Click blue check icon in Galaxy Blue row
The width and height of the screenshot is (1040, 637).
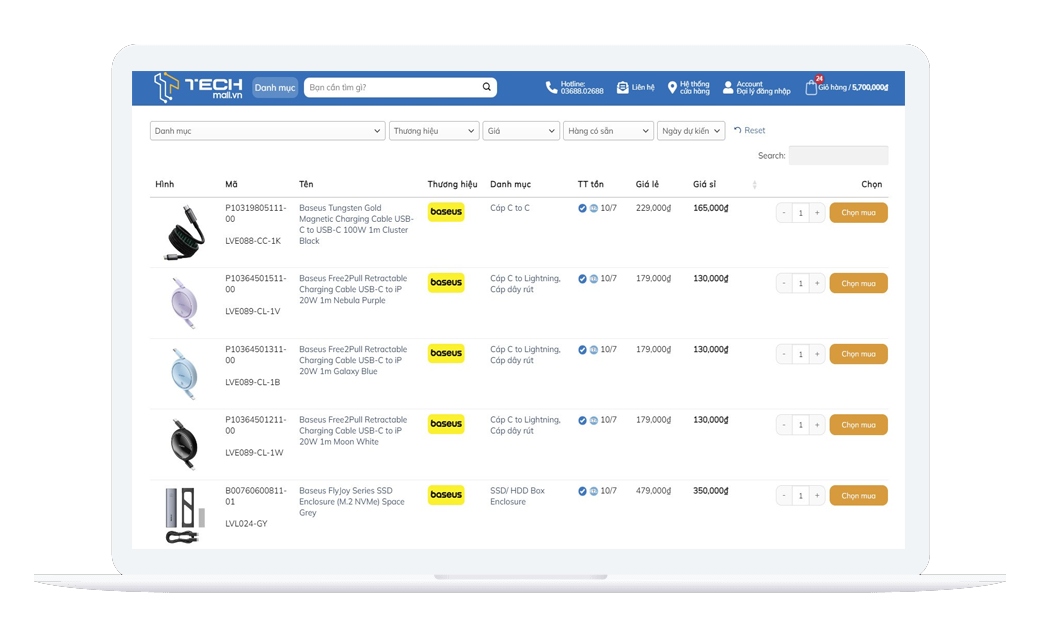(x=582, y=350)
